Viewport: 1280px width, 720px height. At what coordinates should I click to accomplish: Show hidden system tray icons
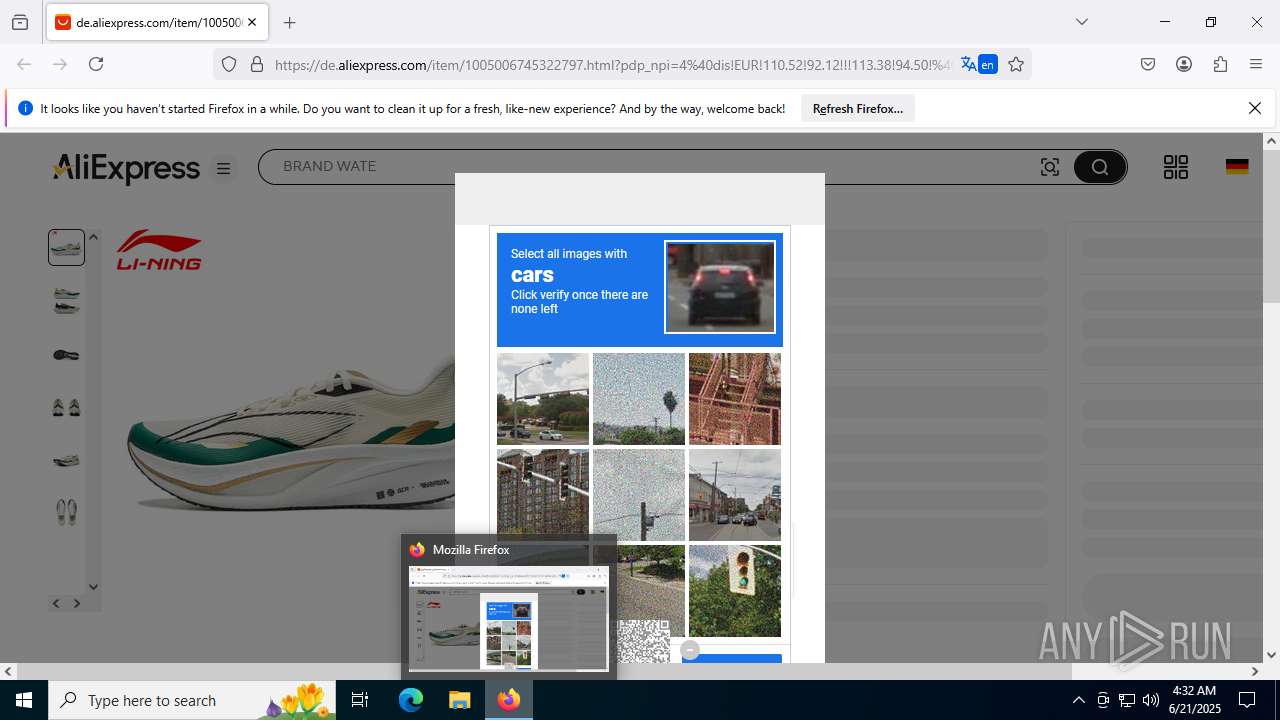pos(1078,700)
